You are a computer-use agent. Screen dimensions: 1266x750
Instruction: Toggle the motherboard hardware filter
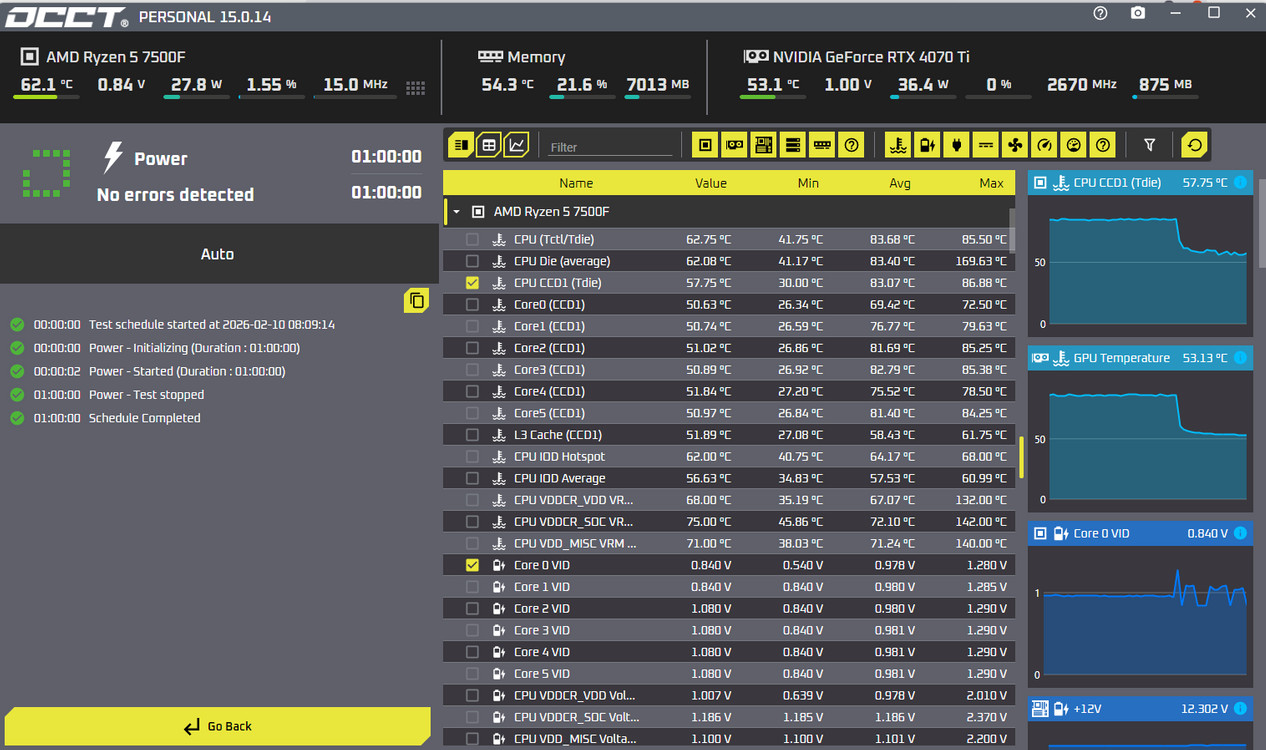764,145
